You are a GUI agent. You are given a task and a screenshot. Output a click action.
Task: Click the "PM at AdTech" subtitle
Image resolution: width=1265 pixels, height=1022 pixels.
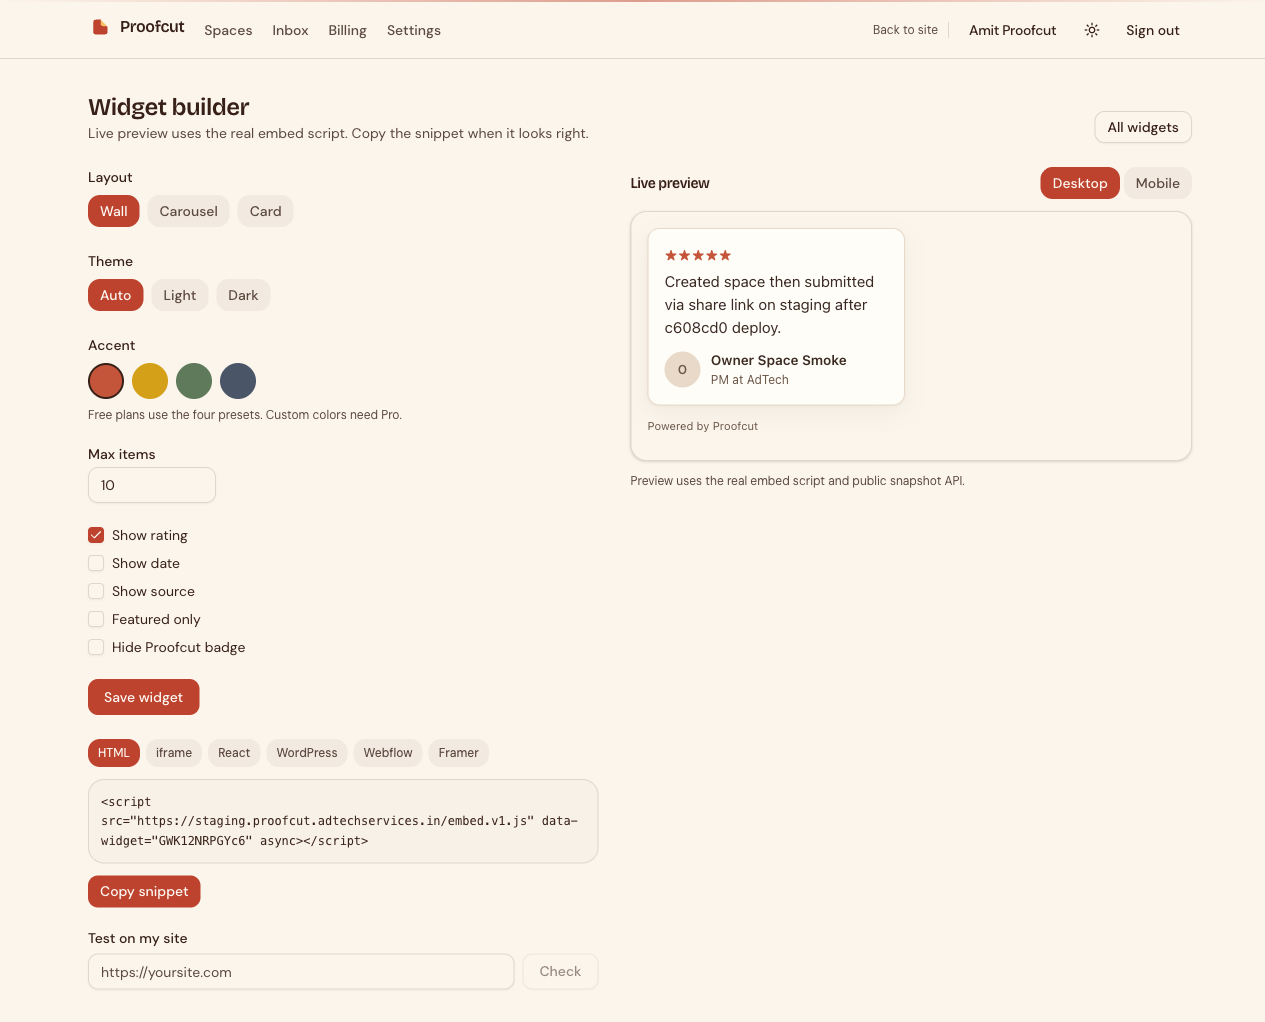pyautogui.click(x=750, y=380)
